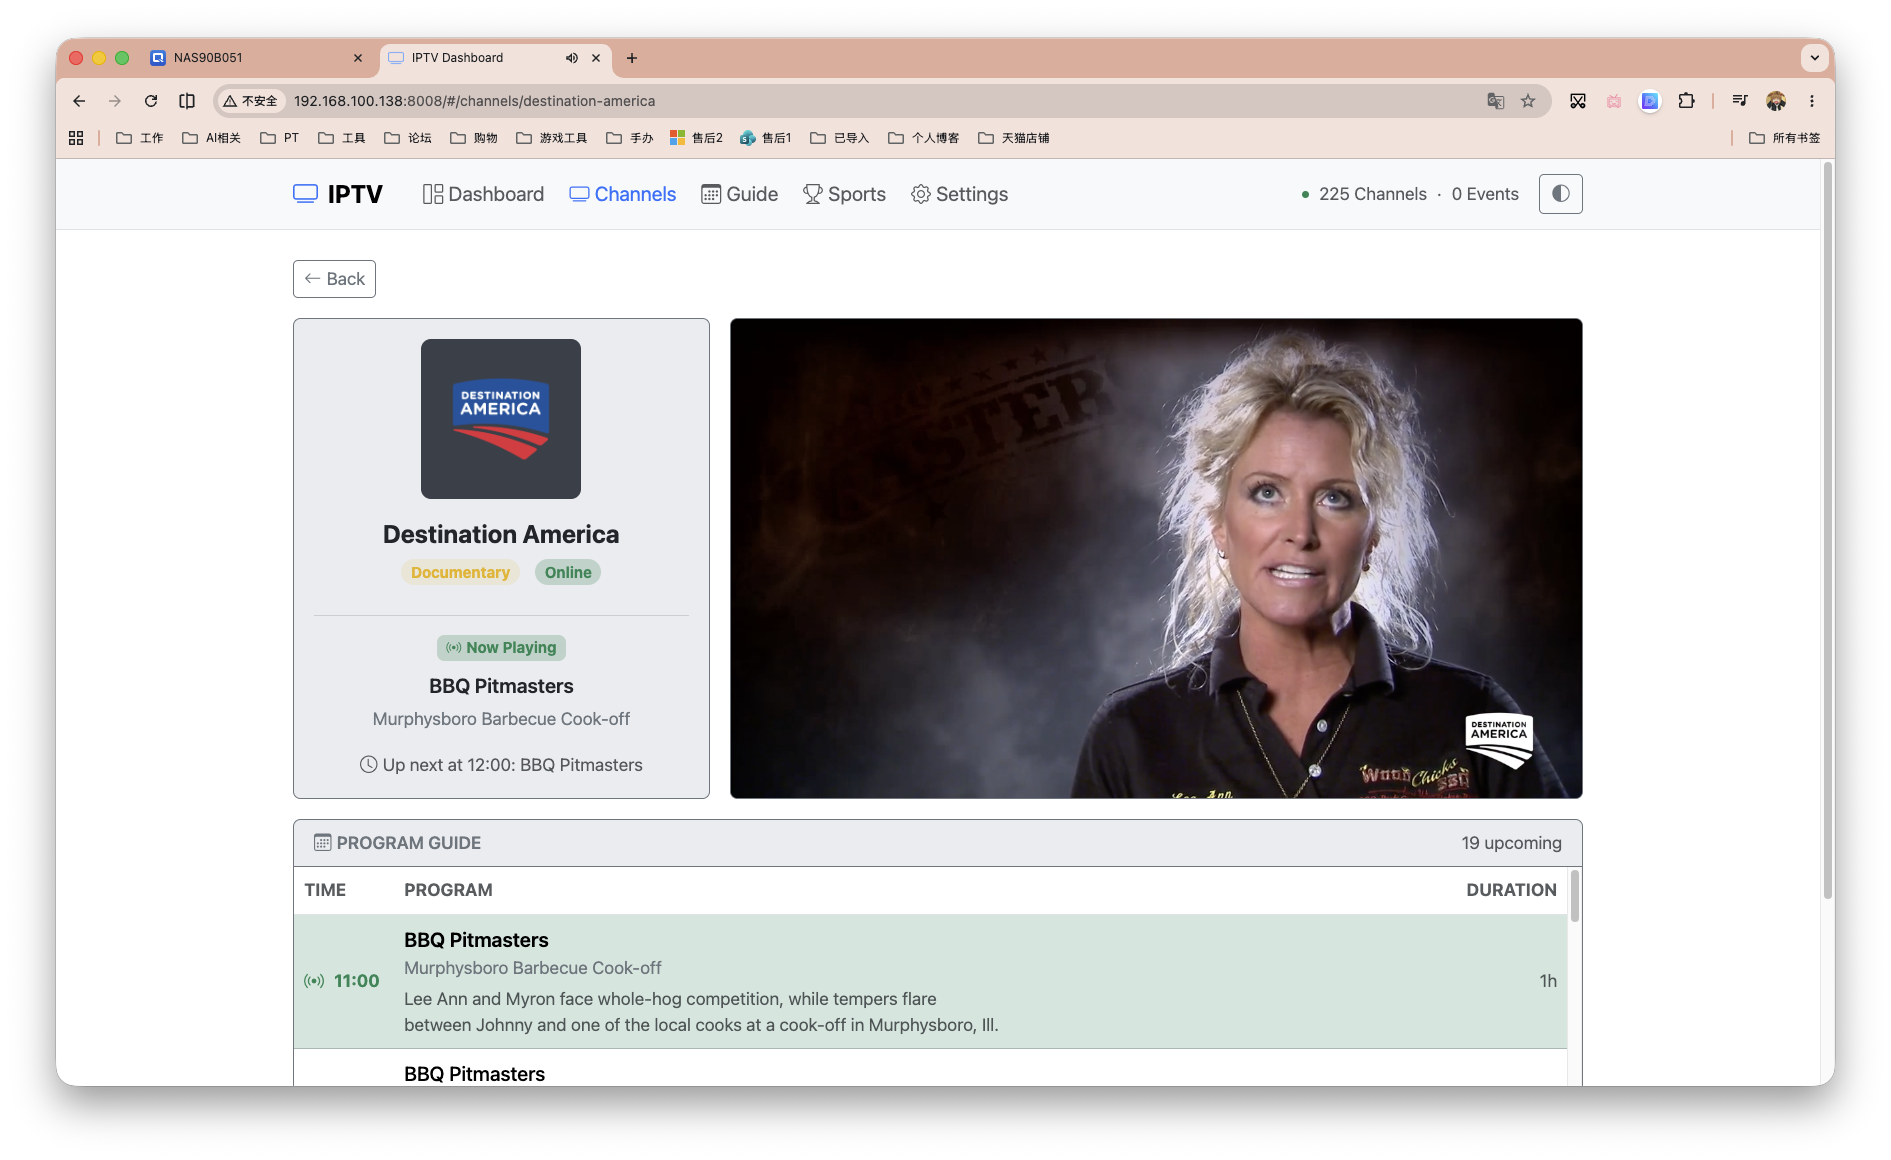
Task: Open the Guide page
Action: [x=740, y=194]
